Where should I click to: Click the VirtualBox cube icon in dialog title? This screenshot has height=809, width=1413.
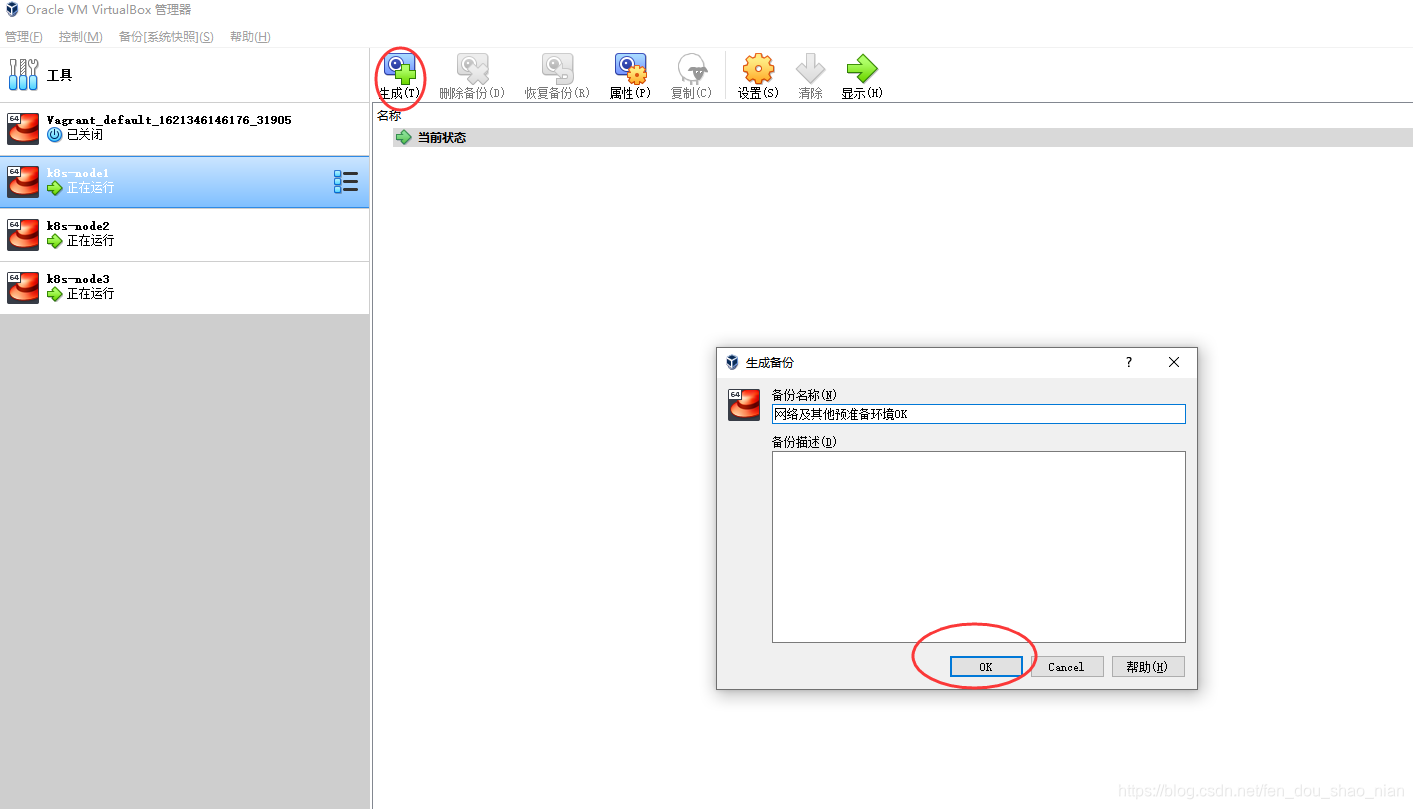(732, 362)
